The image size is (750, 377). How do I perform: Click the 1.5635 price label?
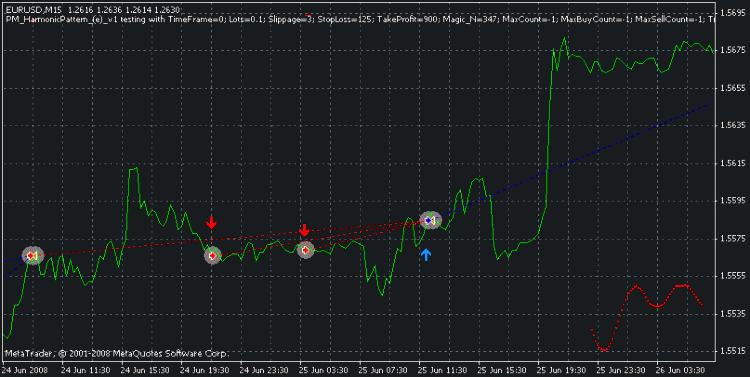coord(732,125)
